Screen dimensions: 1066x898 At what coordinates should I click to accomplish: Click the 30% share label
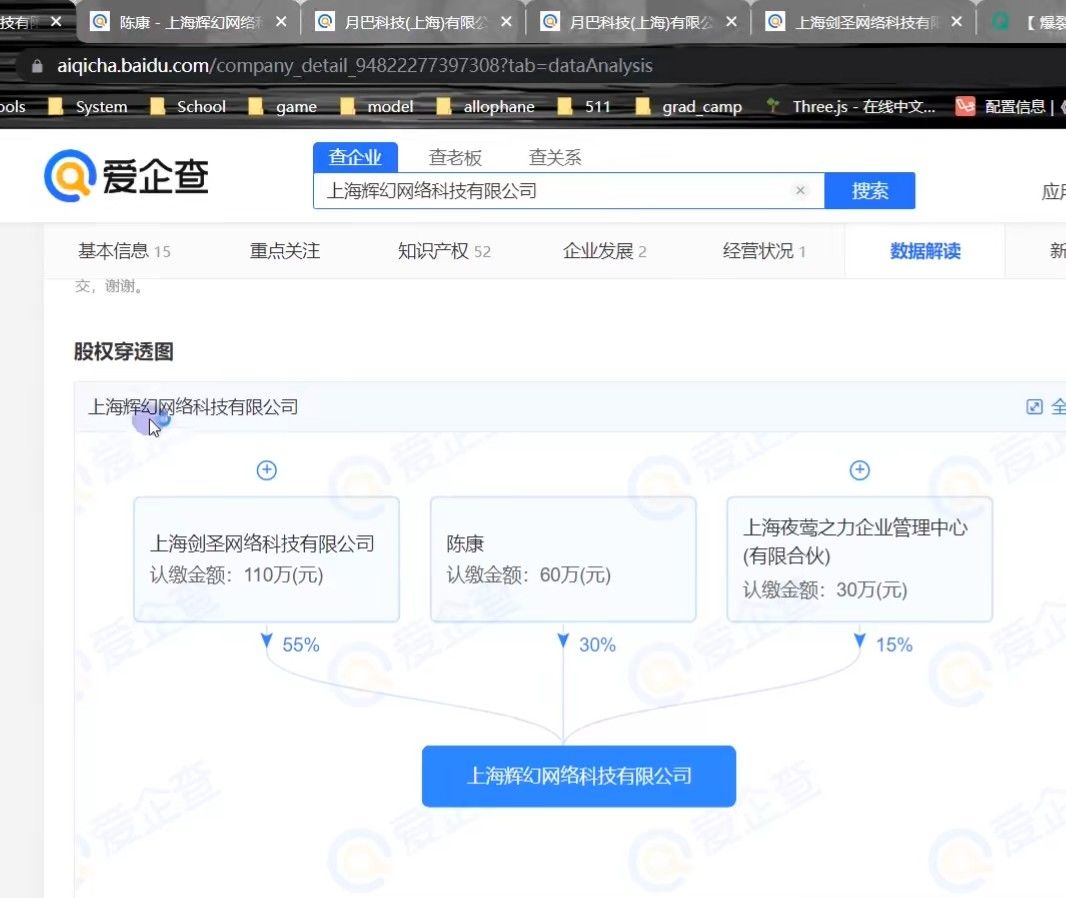(x=597, y=644)
